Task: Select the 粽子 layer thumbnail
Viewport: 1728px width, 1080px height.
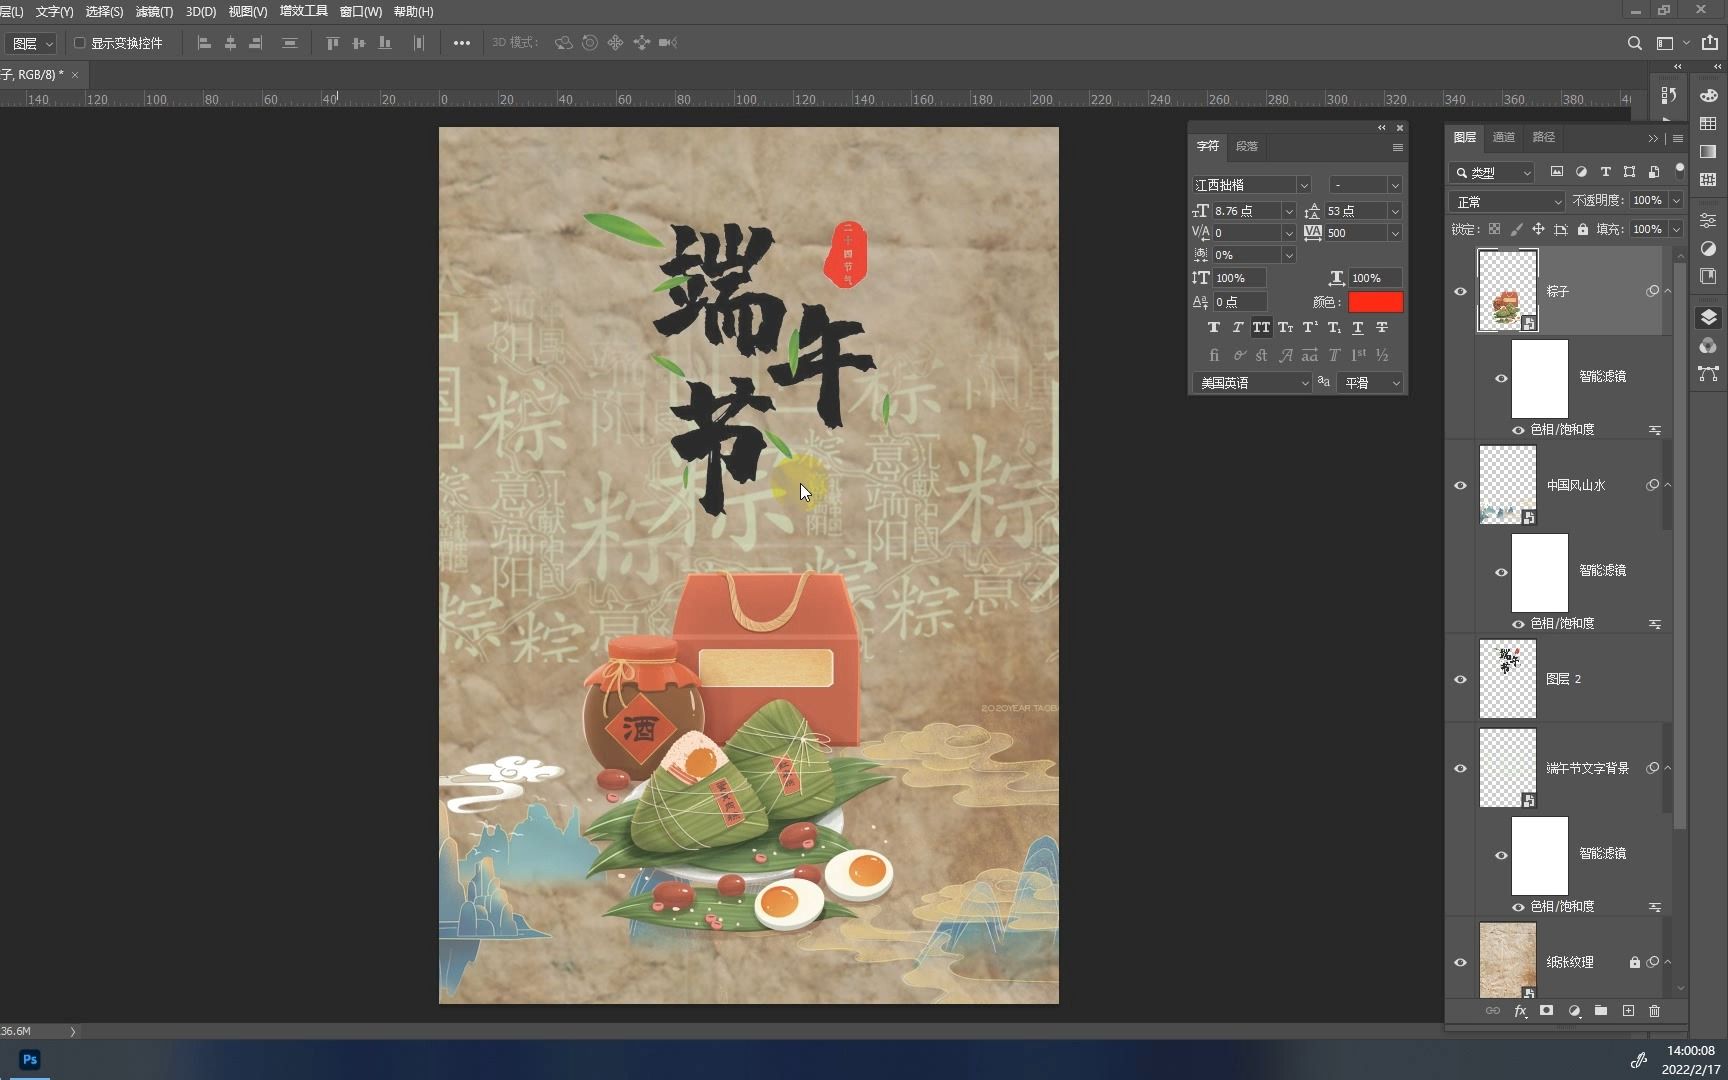Action: [1507, 291]
